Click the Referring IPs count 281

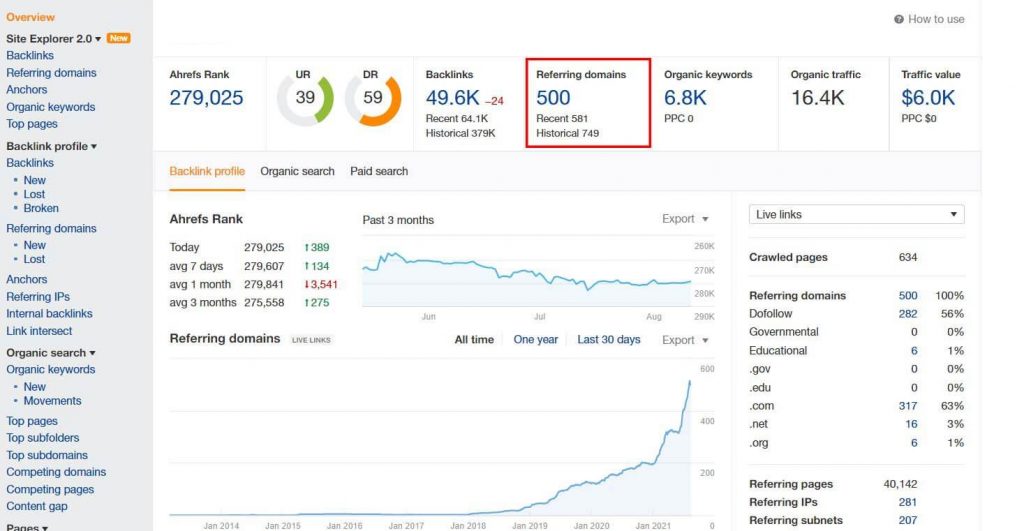tap(908, 502)
